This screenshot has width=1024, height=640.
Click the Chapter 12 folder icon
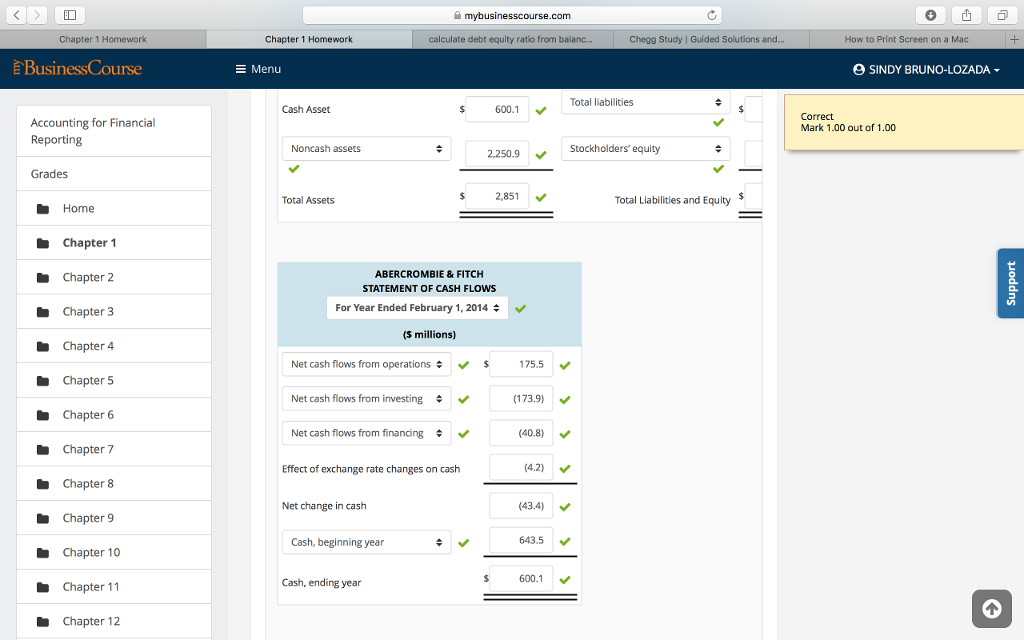[43, 622]
